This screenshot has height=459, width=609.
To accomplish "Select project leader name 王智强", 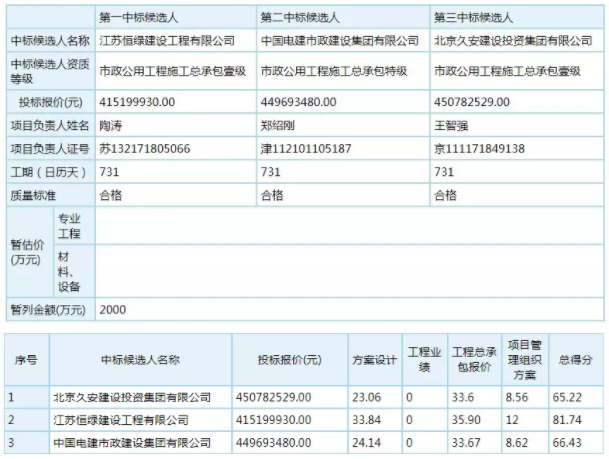I will [451, 125].
